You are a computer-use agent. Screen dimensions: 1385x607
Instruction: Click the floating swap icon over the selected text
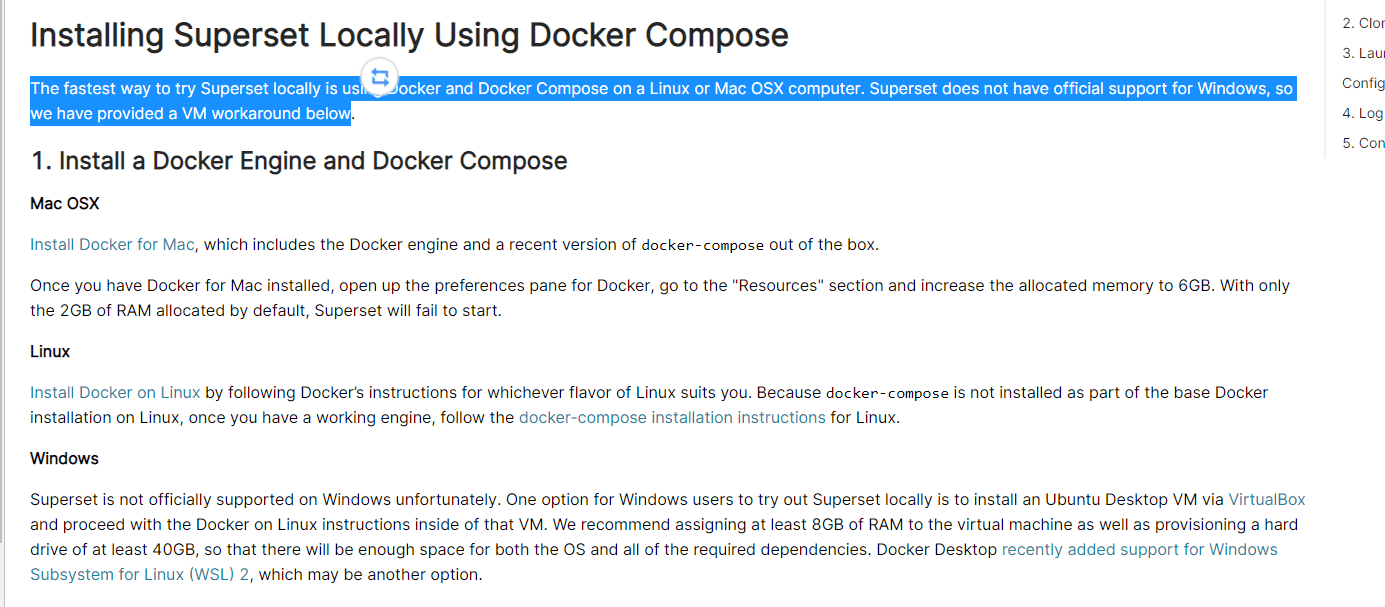380,77
